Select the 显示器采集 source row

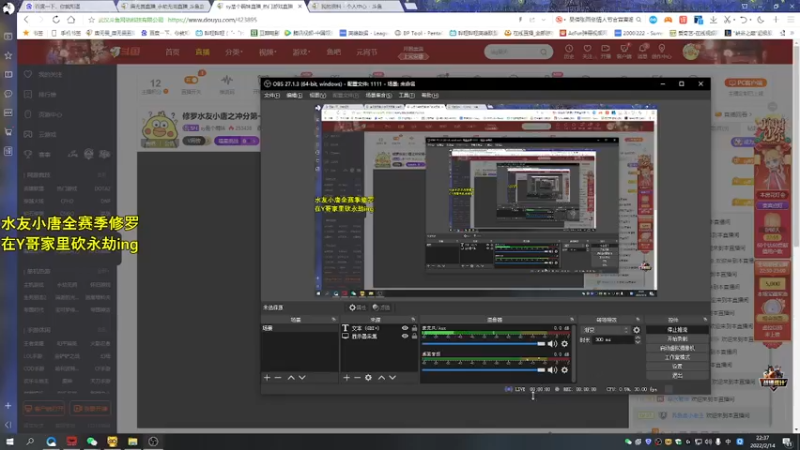click(379, 336)
